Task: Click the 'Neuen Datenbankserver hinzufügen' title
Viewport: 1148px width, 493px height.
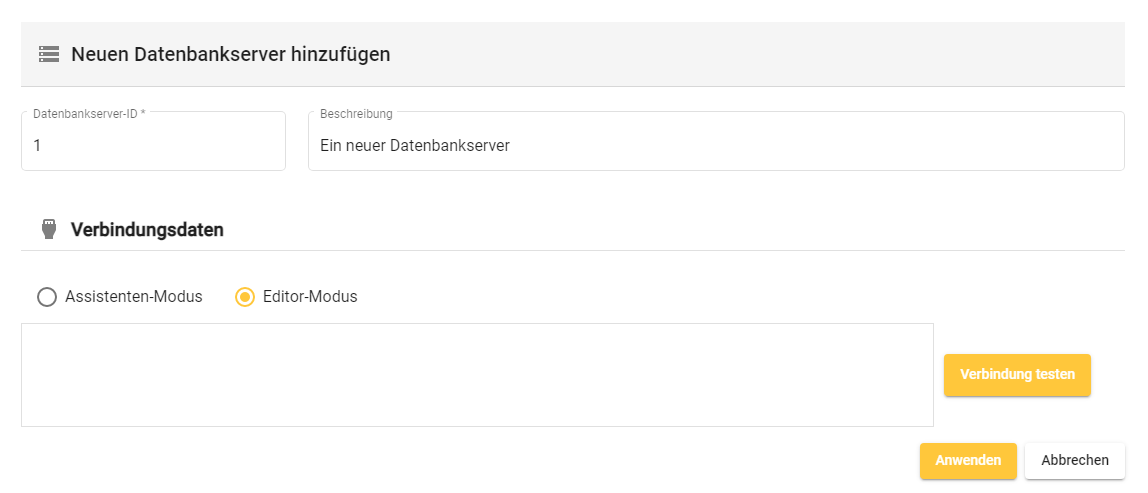Action: click(x=230, y=54)
